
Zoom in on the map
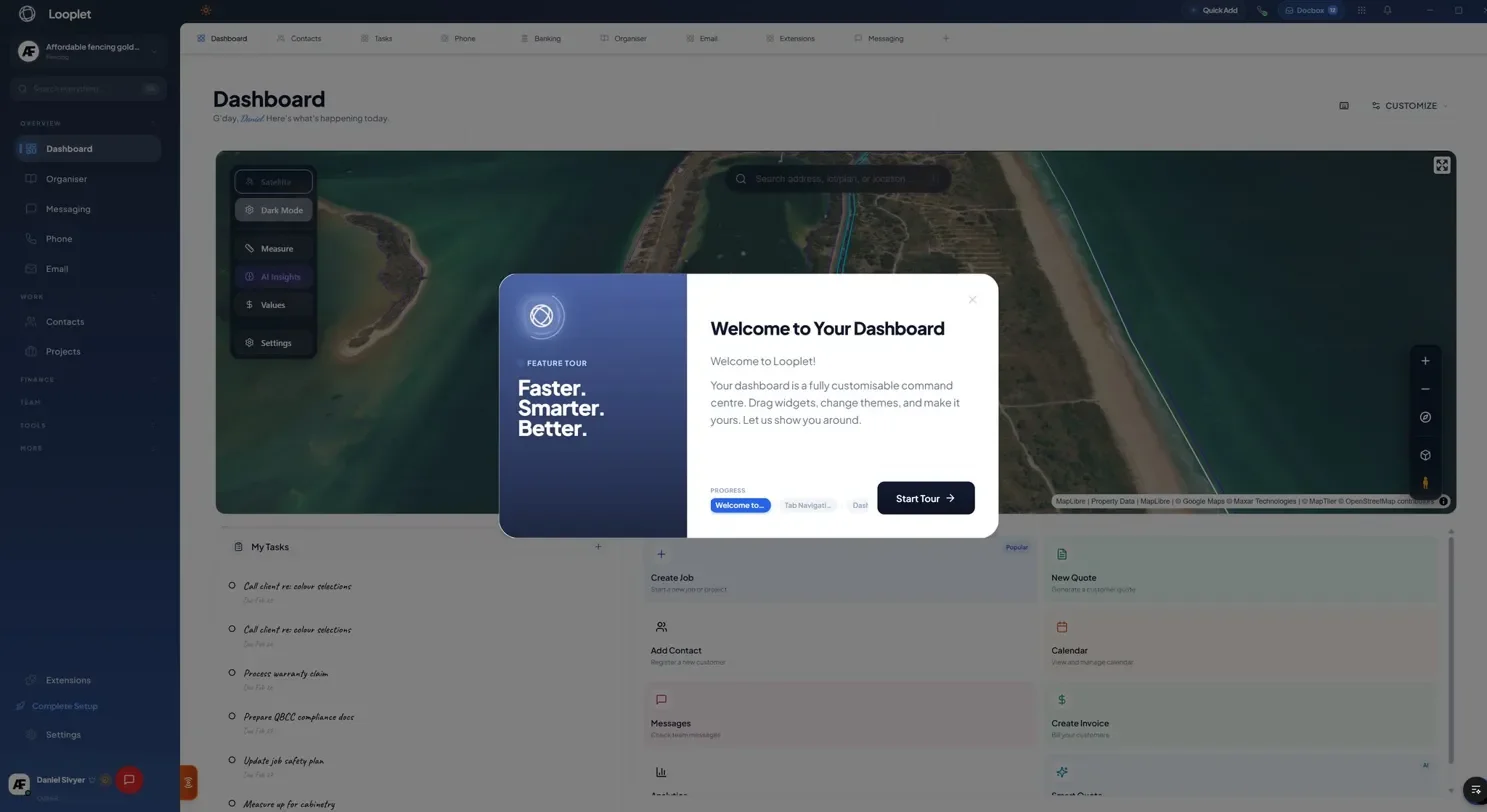pyautogui.click(x=1425, y=361)
